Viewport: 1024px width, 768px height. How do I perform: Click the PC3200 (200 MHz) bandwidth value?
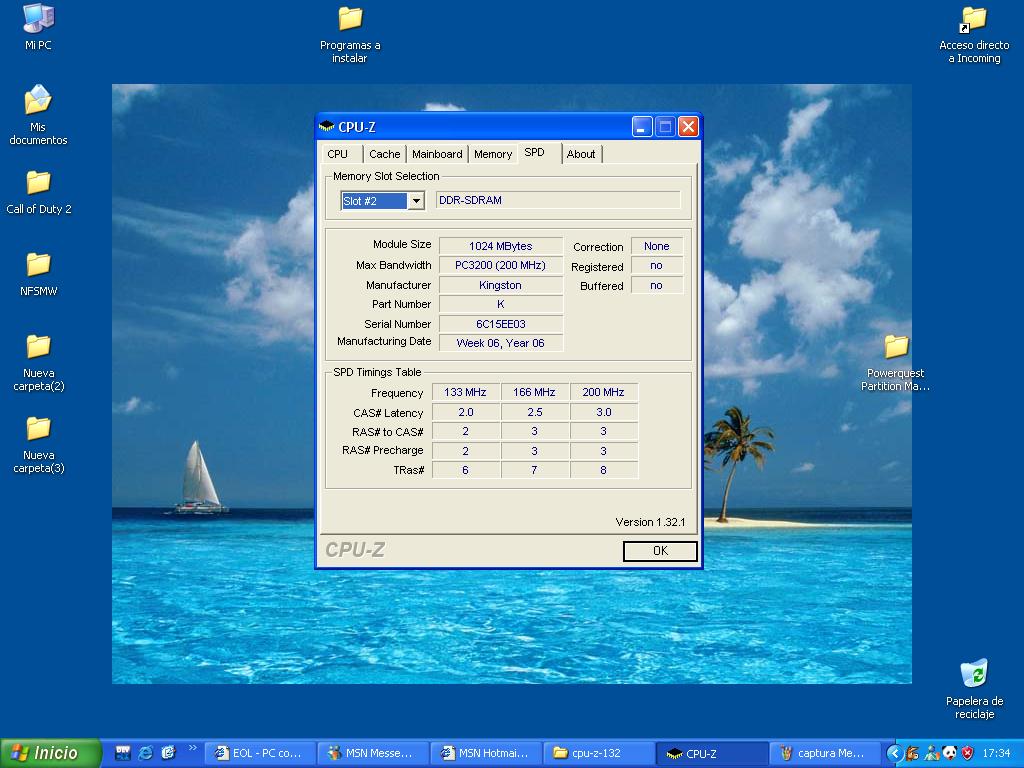point(501,265)
